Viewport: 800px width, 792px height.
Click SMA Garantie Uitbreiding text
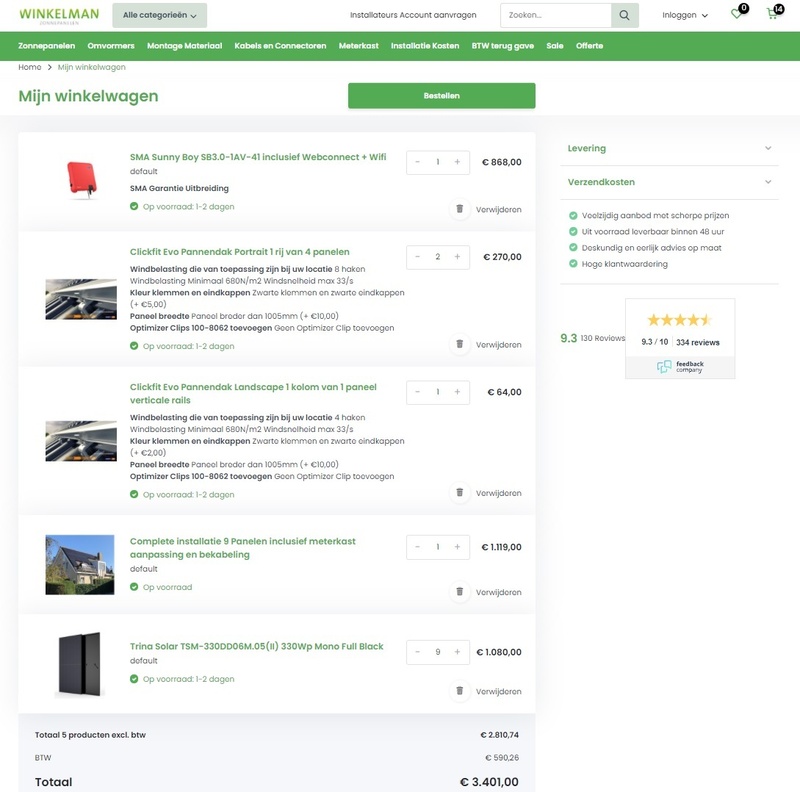coord(179,188)
